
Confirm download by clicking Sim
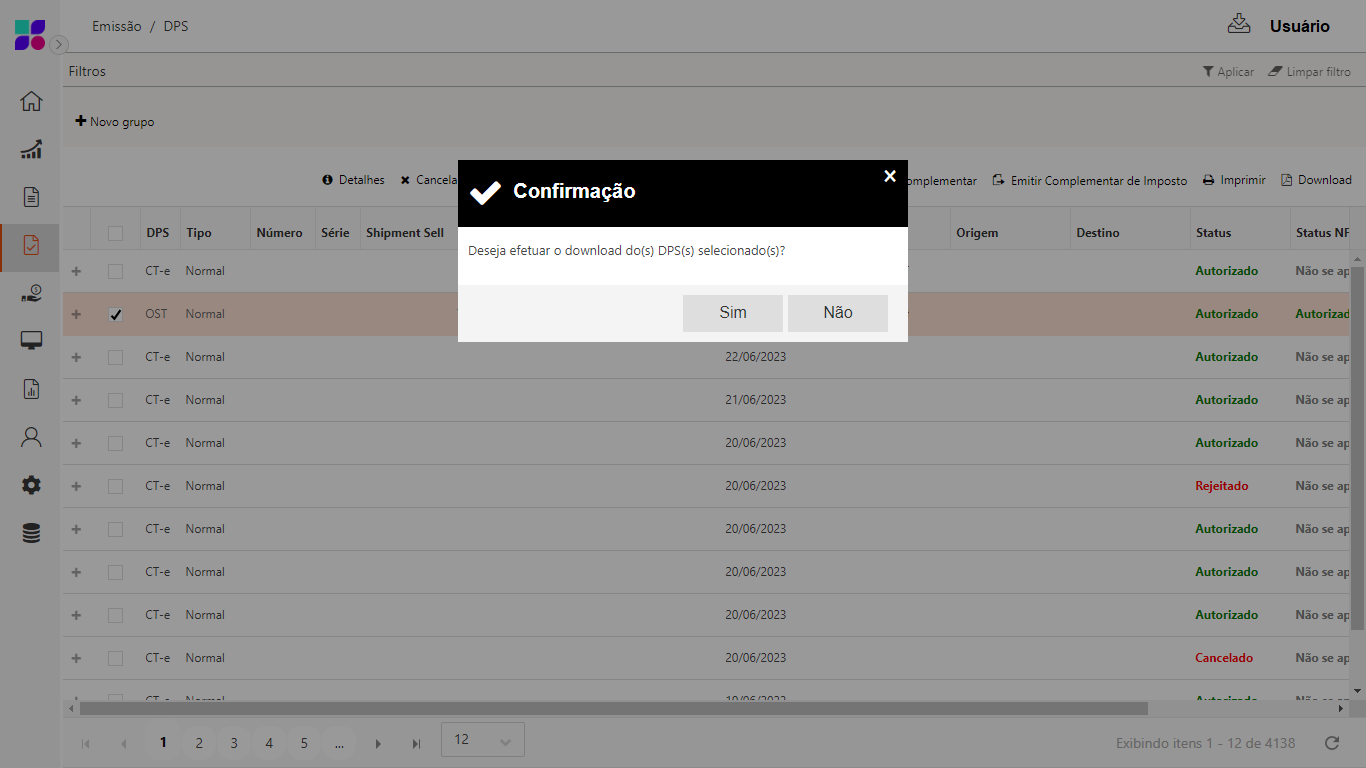tap(732, 313)
